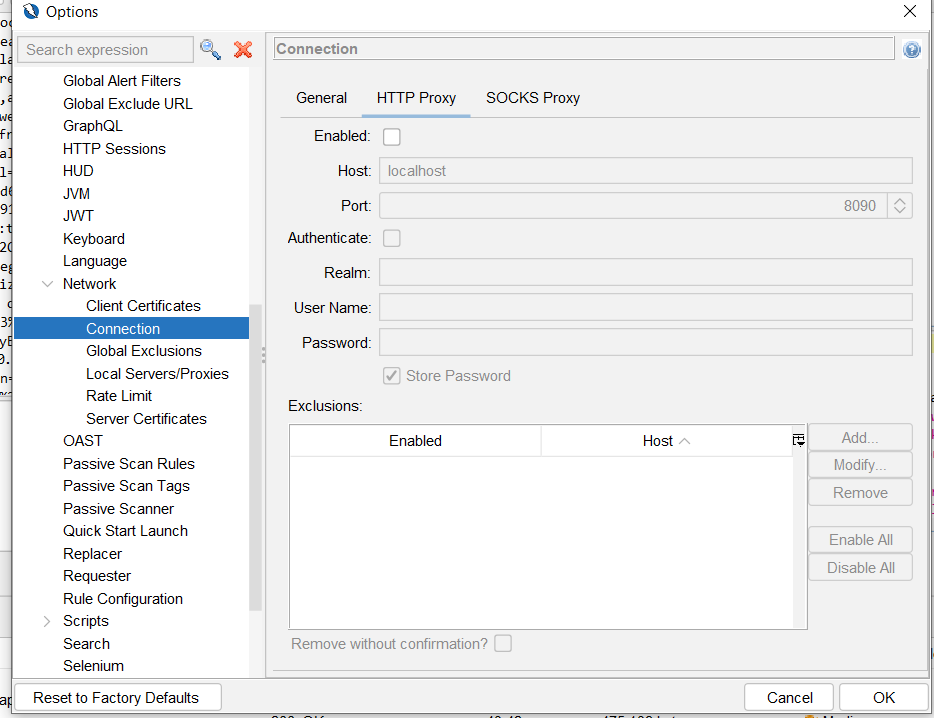Screen dimensions: 934x718
Task: Click the Enable All button
Action: [860, 540]
